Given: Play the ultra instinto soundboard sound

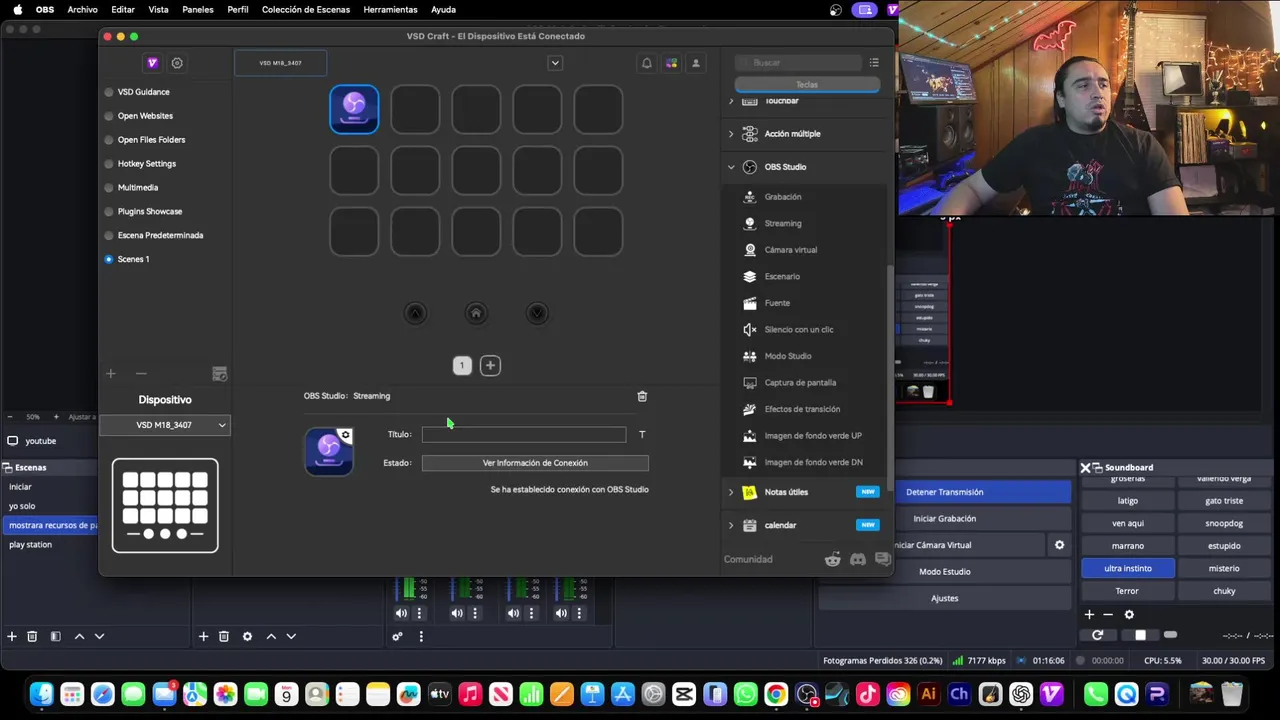Looking at the screenshot, I should pyautogui.click(x=1128, y=568).
